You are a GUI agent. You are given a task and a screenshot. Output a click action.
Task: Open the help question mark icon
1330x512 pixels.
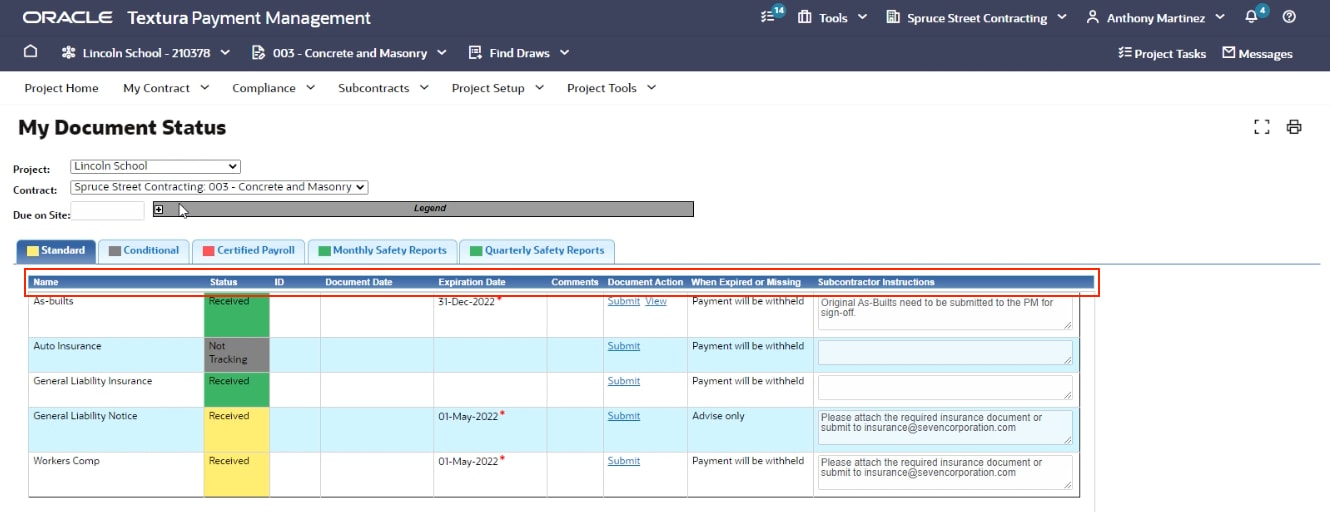1289,17
